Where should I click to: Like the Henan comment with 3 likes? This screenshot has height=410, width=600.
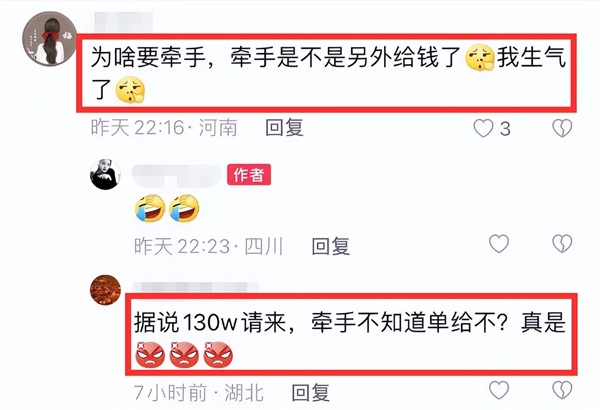(x=483, y=128)
